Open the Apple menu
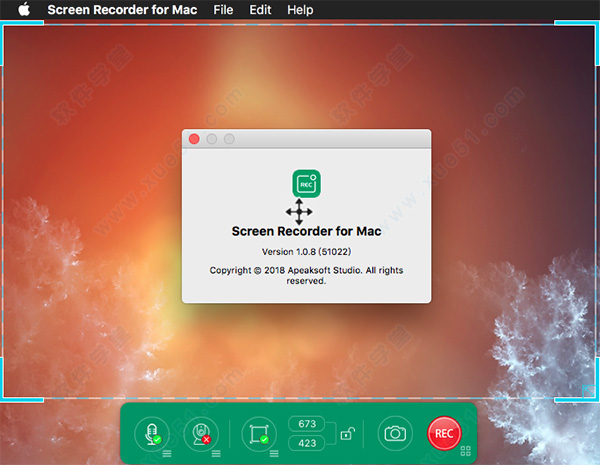 [x=24, y=9]
